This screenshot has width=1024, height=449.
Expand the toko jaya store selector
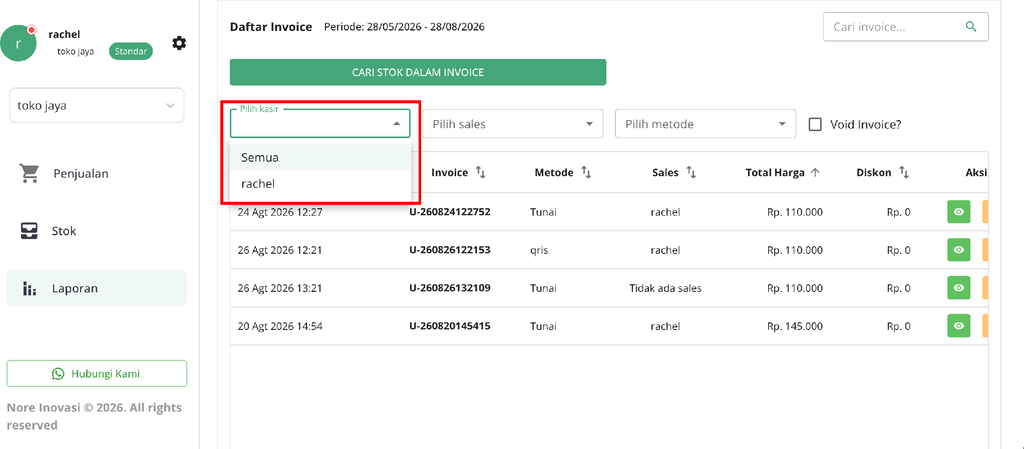(x=97, y=106)
